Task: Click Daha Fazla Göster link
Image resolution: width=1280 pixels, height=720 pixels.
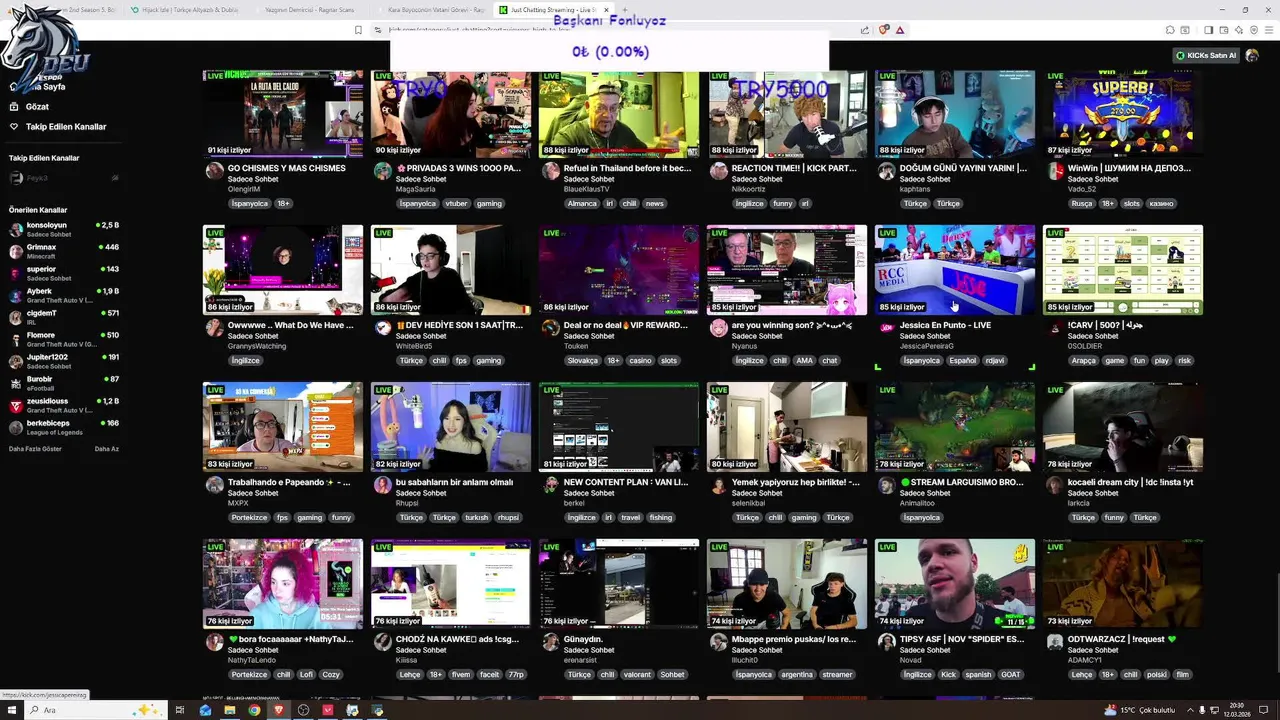Action: (x=35, y=449)
